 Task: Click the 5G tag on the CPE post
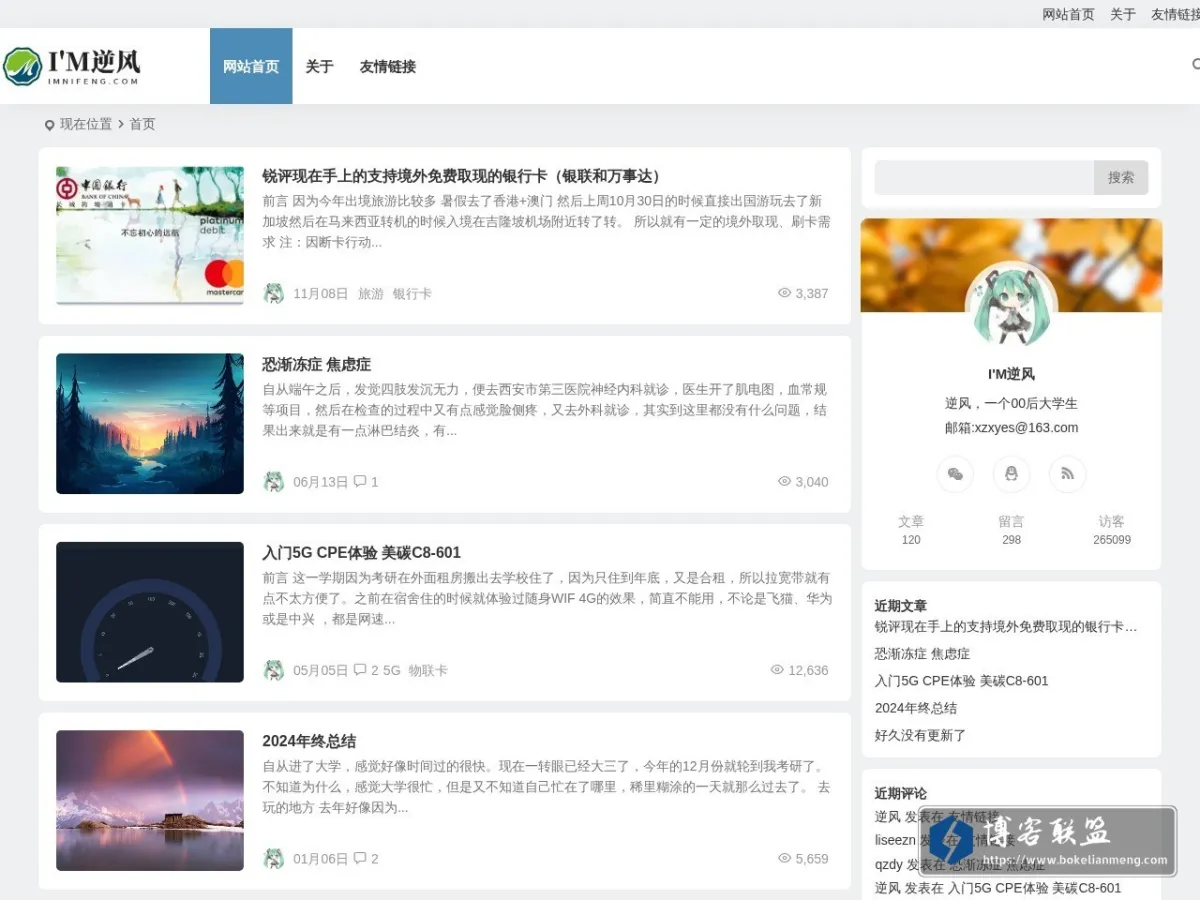pos(391,670)
